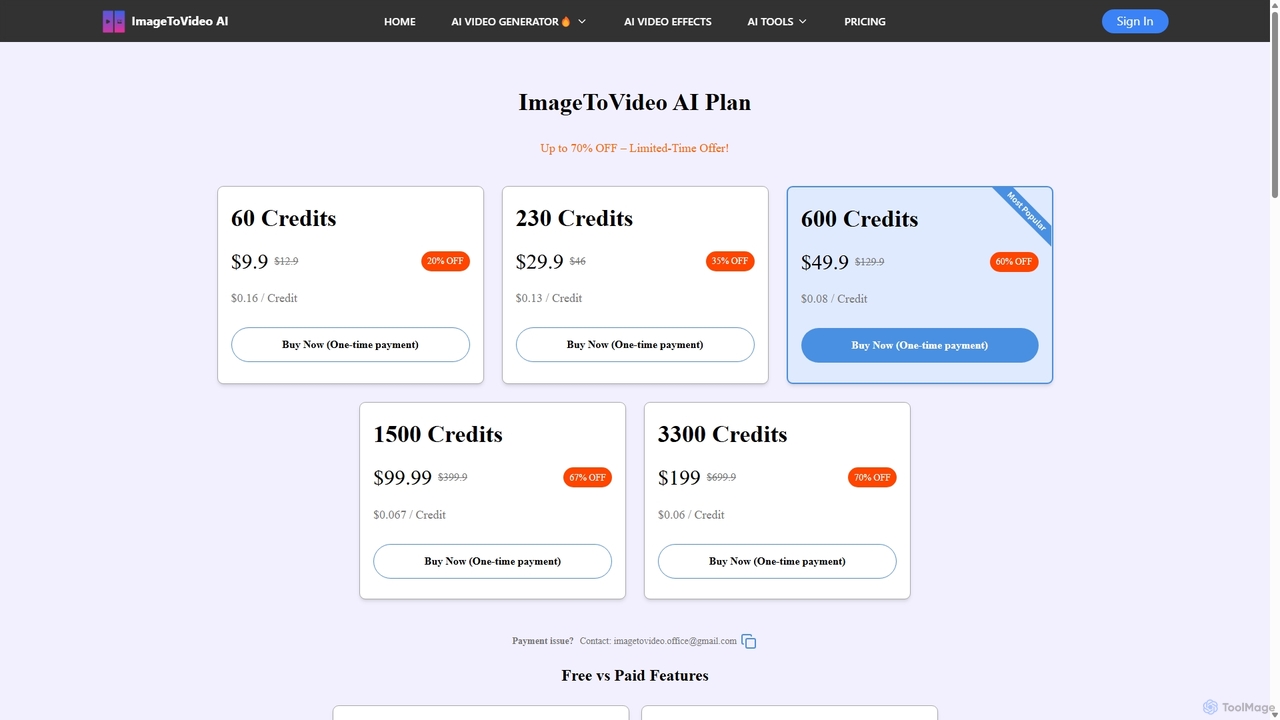Screen dimensions: 1280x720
Task: Click the $9.9 price
Action: (x=250, y=262)
